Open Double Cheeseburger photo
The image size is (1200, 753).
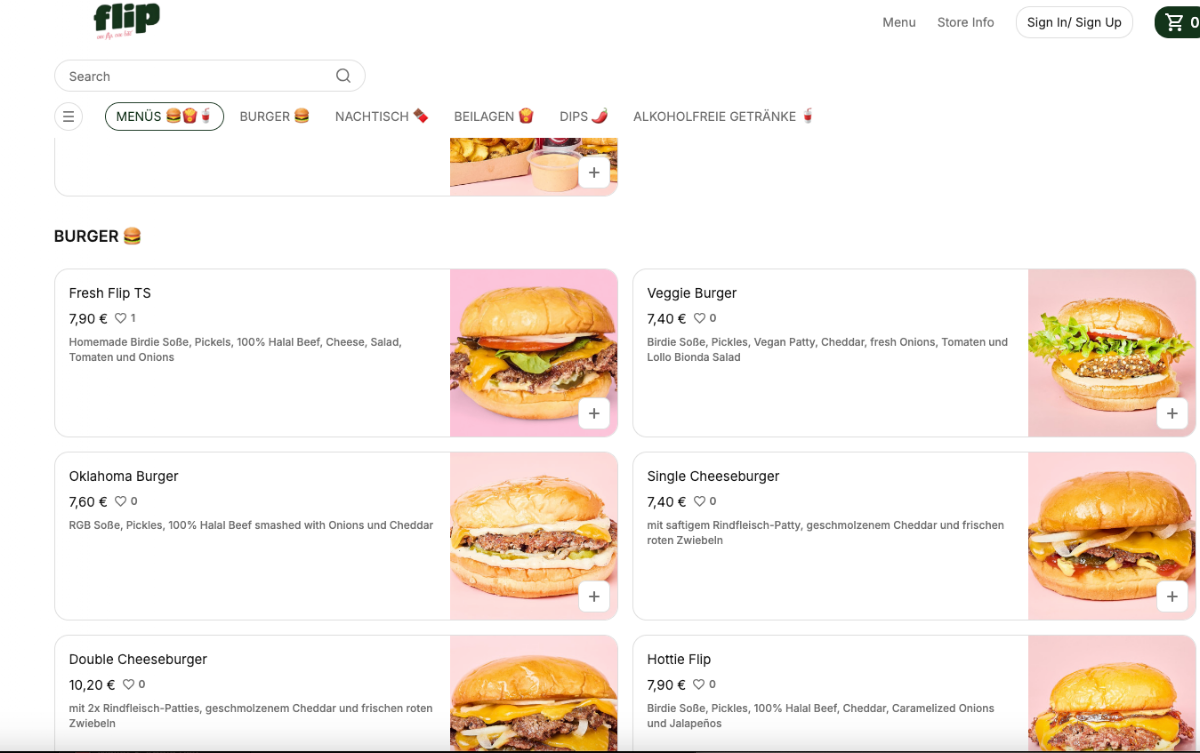point(533,693)
